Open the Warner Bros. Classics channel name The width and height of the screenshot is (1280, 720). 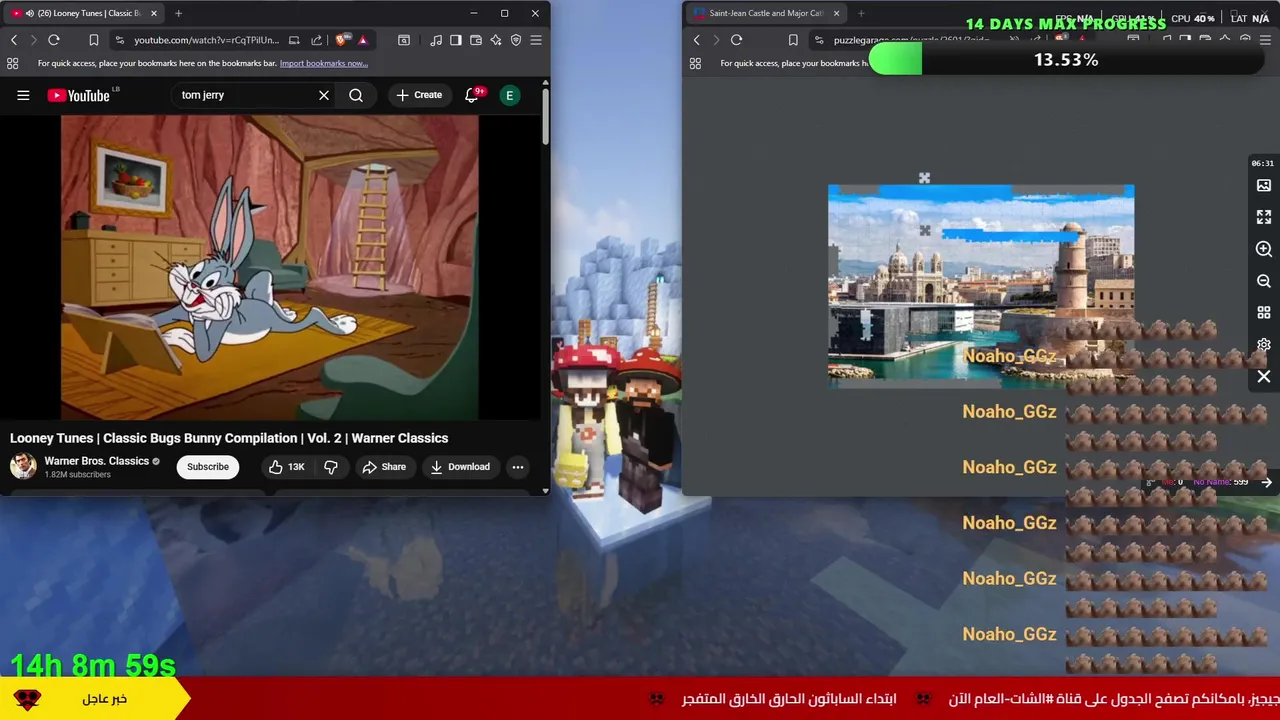pyautogui.click(x=96, y=461)
